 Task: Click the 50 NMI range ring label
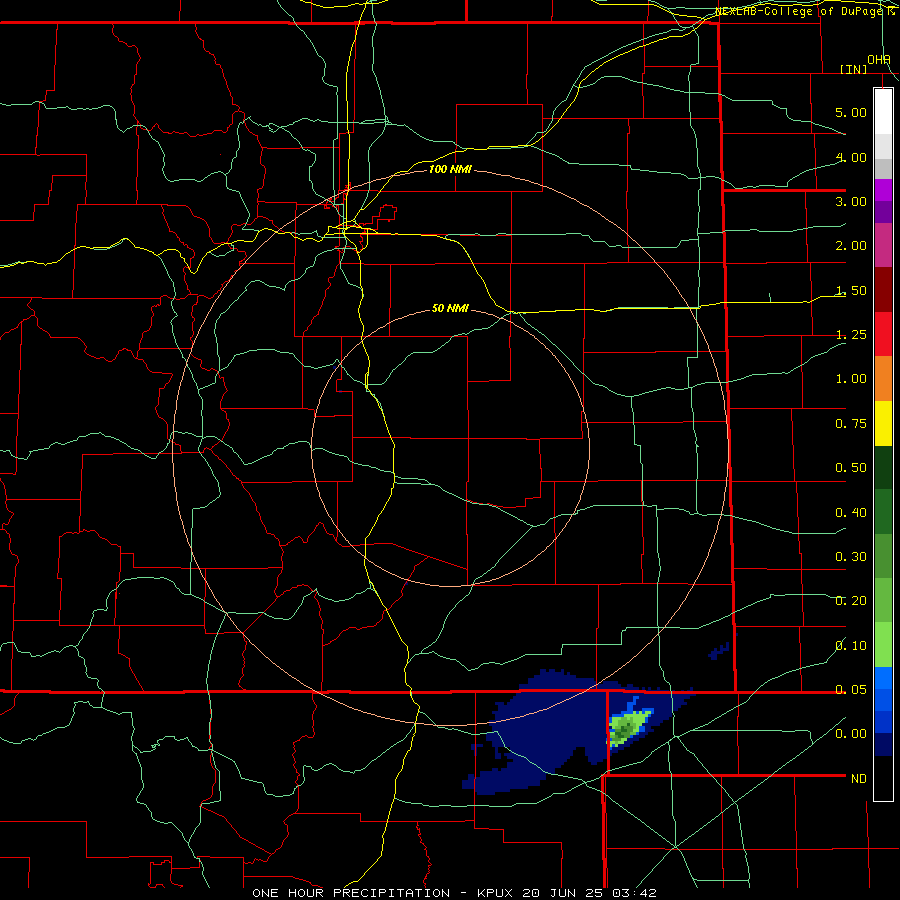tap(451, 308)
